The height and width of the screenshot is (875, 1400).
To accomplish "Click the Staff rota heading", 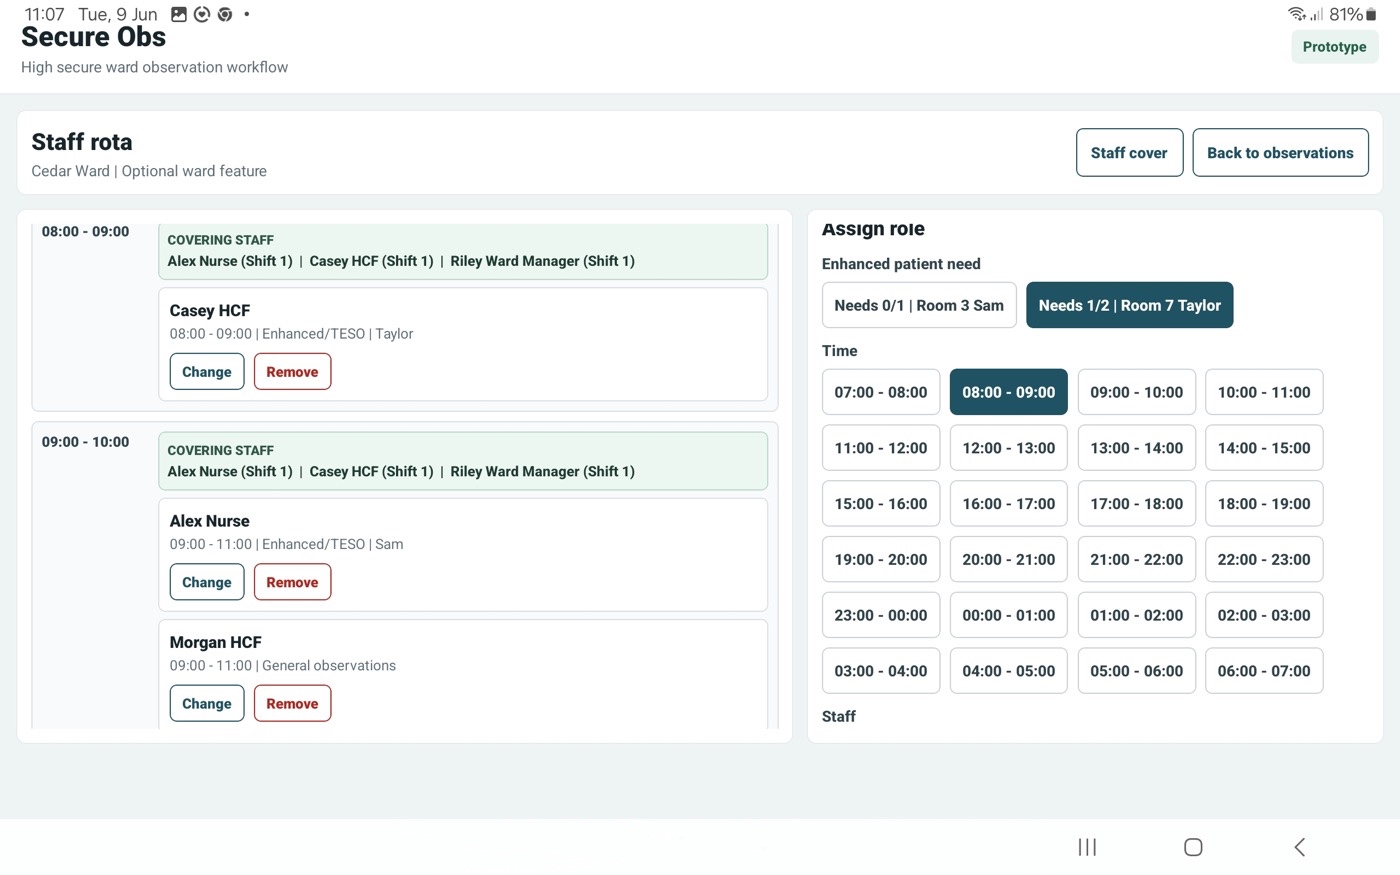I will point(82,142).
